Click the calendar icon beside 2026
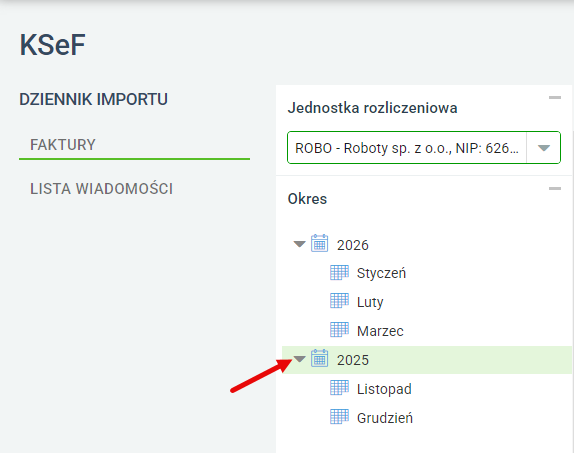This screenshot has width=574, height=453. 319,244
